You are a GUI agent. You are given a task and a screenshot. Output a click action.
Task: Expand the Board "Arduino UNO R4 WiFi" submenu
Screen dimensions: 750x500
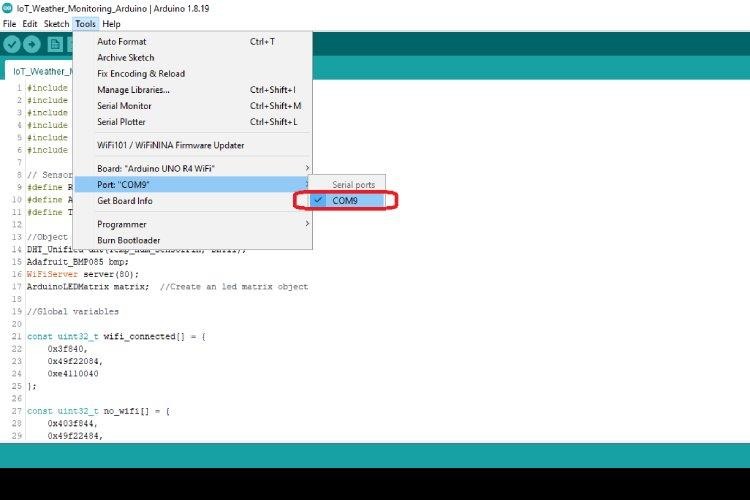pyautogui.click(x=193, y=168)
